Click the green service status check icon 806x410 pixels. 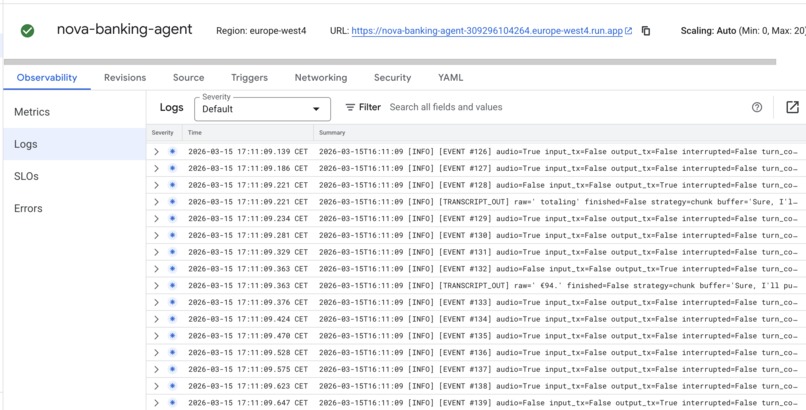(x=27, y=31)
